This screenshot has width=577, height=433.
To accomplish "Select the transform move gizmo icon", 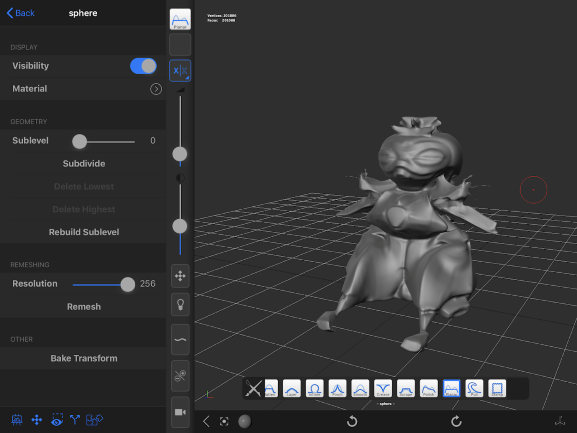I will coord(180,276).
